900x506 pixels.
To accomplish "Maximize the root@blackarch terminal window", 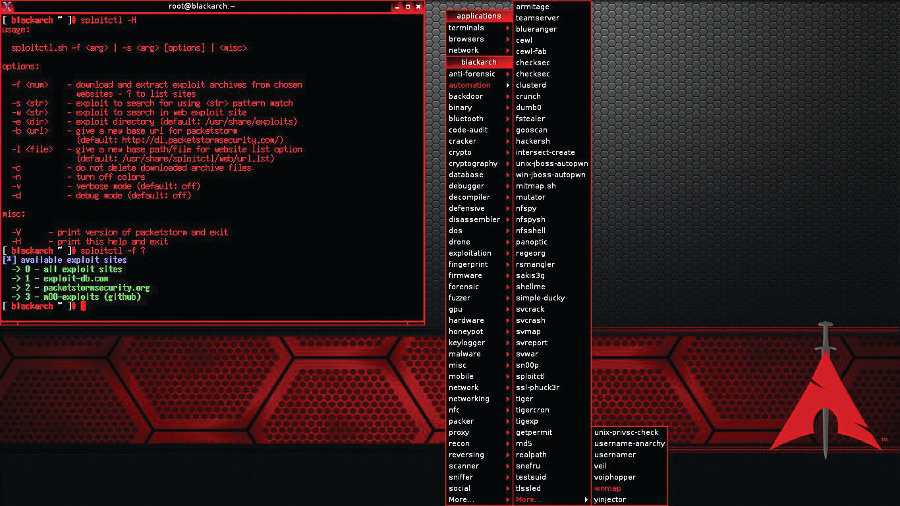I will point(408,7).
